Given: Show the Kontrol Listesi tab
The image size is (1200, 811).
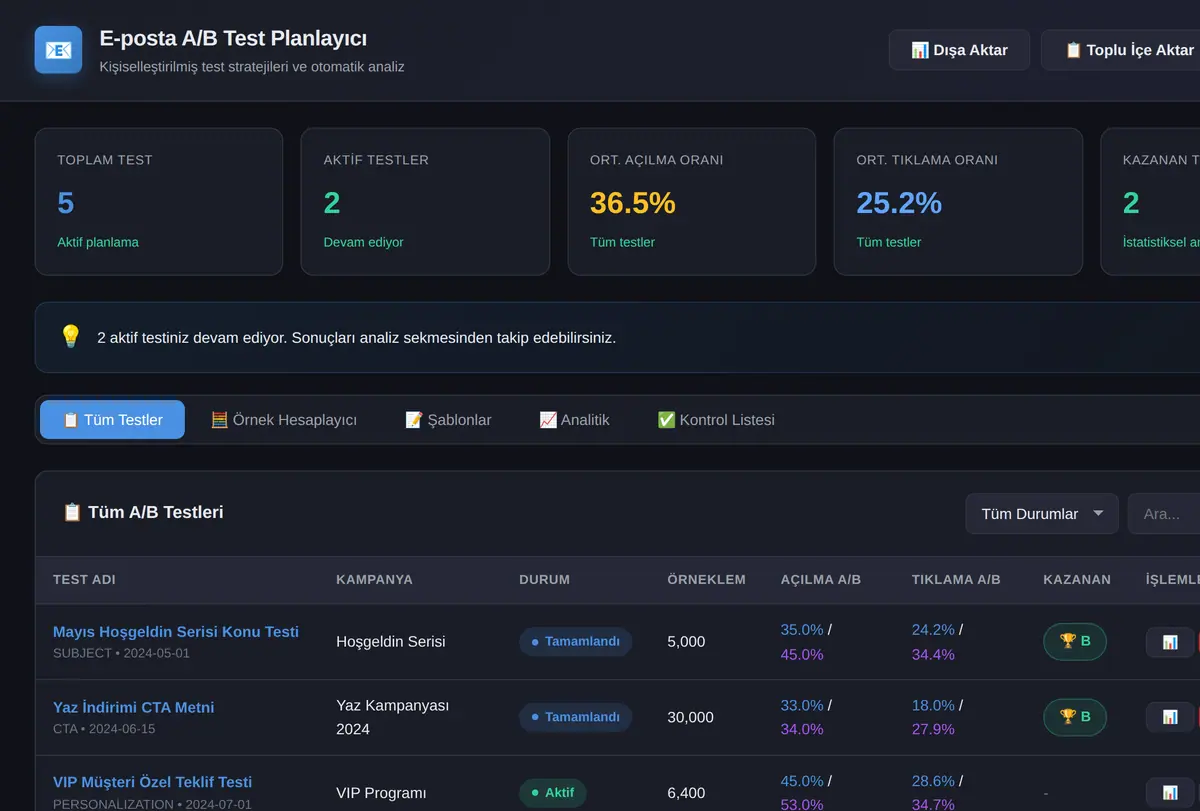Looking at the screenshot, I should point(716,420).
